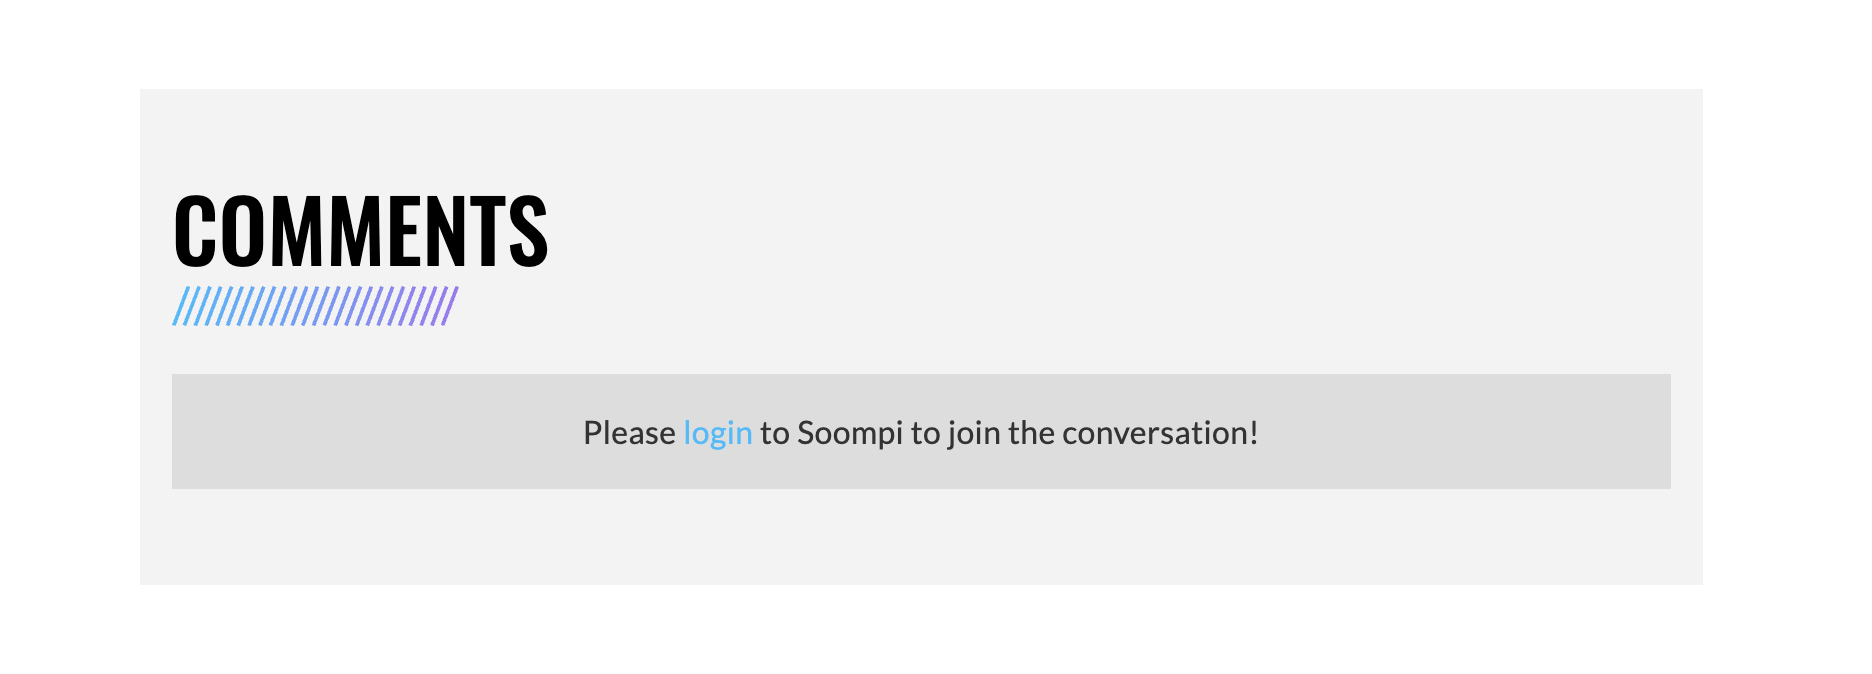Click empty right side of login banner
Screen dimensions: 1872x674
[1470, 432]
